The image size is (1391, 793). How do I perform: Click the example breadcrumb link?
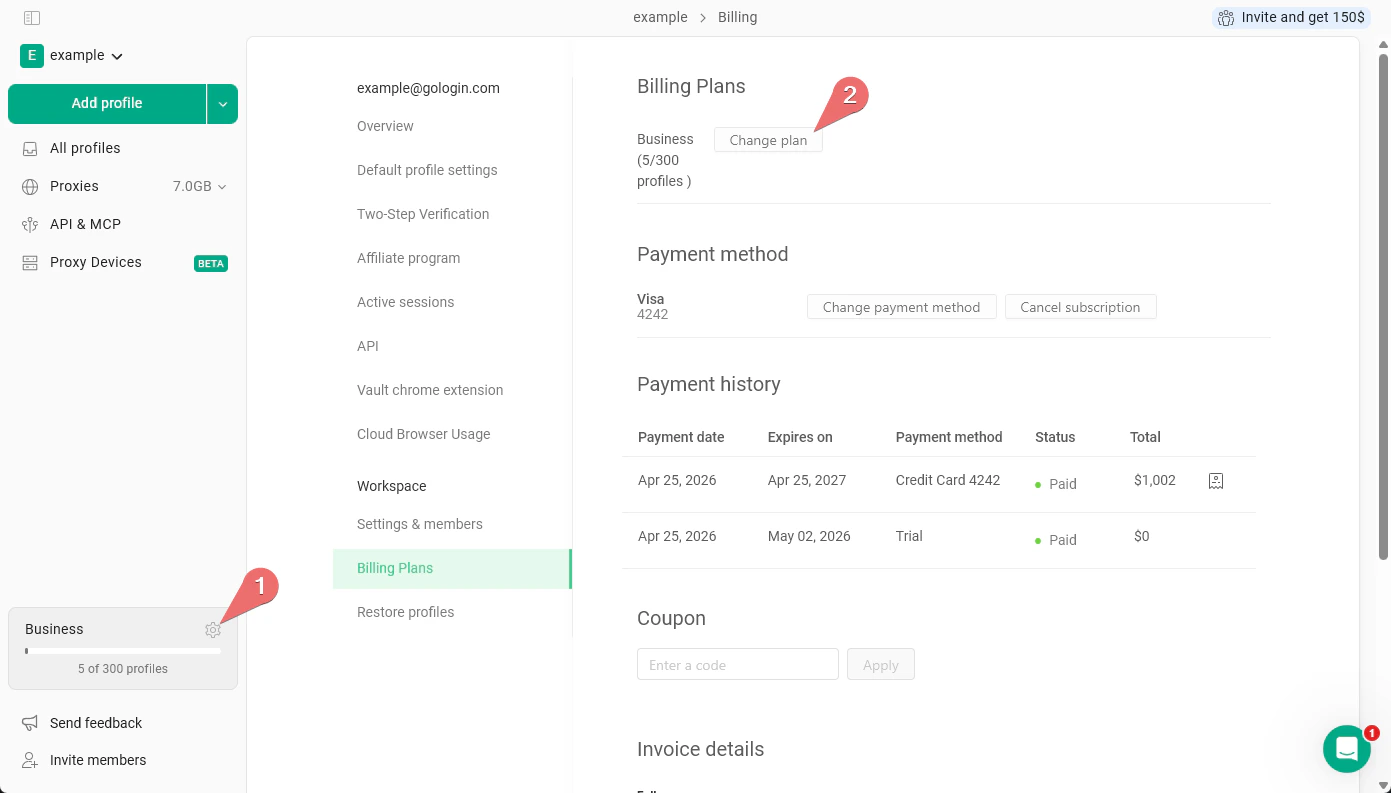[660, 17]
